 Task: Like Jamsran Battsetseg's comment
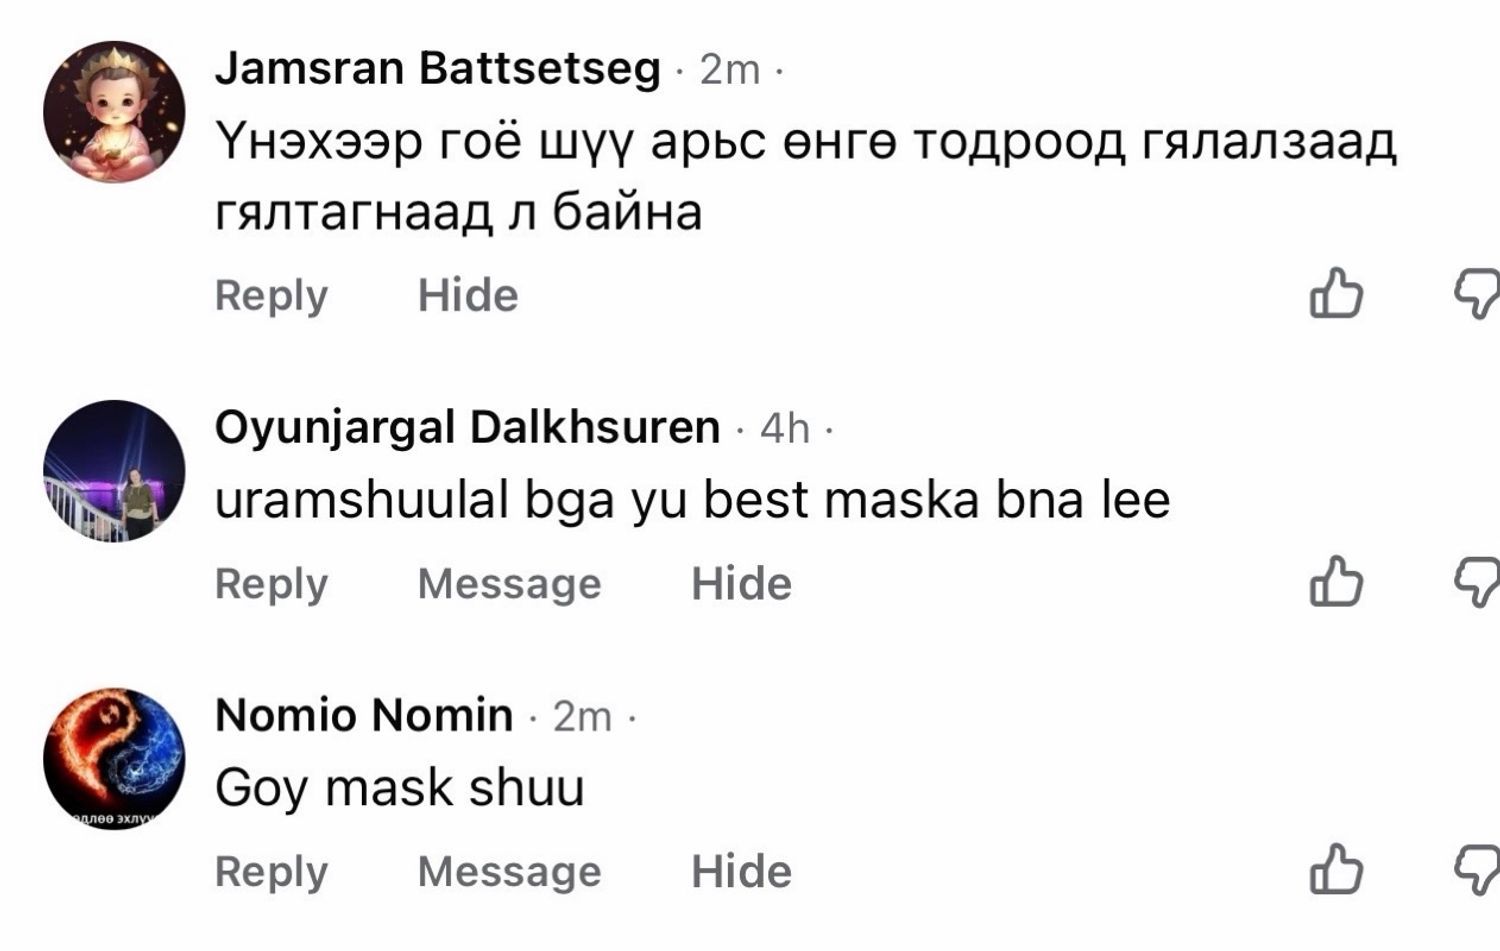[x=1336, y=294]
